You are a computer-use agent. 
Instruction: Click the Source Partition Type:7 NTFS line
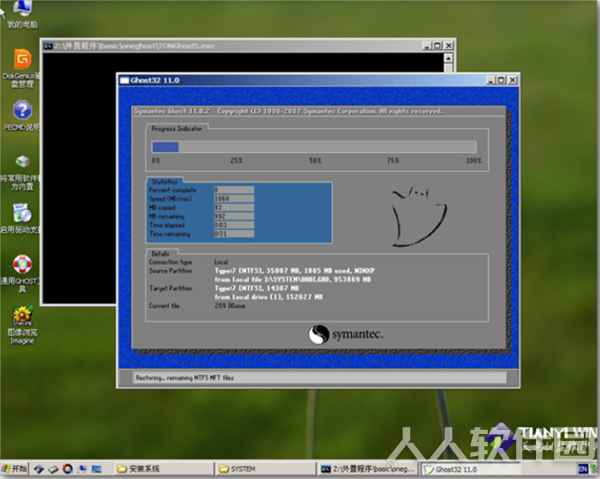tap(294, 270)
